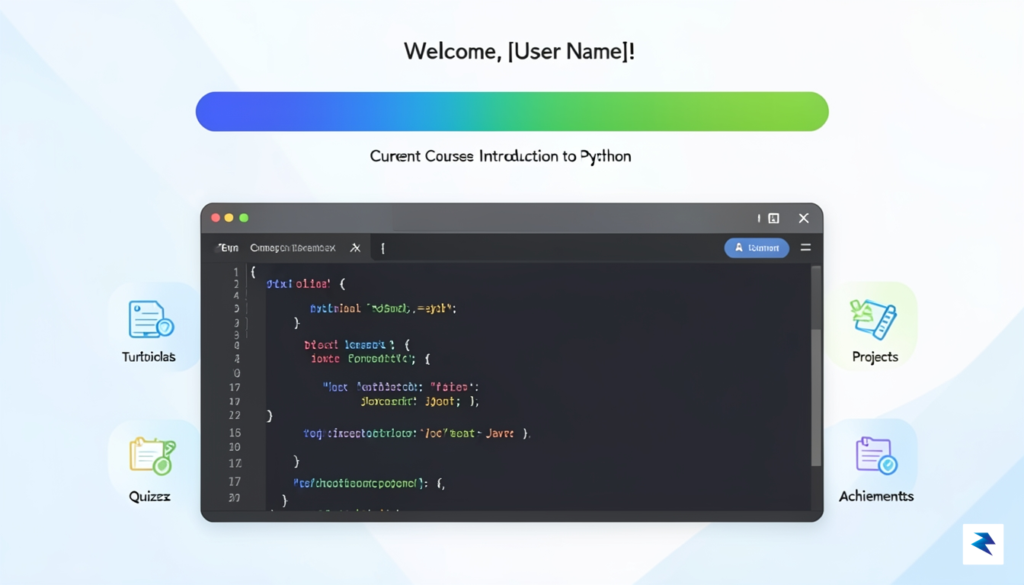Click the editor's vertical scrollbar thumb

click(x=816, y=398)
